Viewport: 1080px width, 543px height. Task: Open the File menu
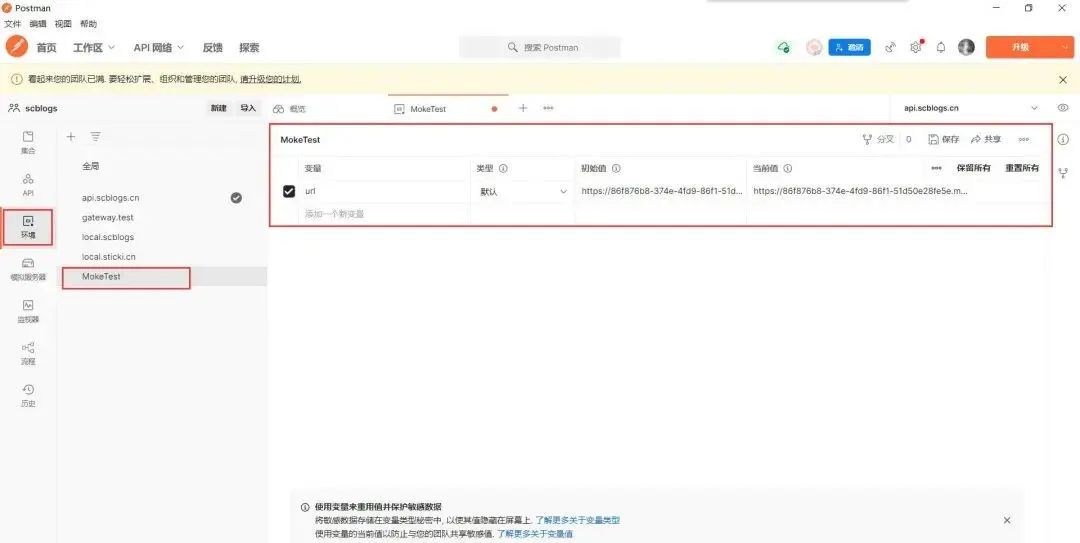tap(12, 23)
